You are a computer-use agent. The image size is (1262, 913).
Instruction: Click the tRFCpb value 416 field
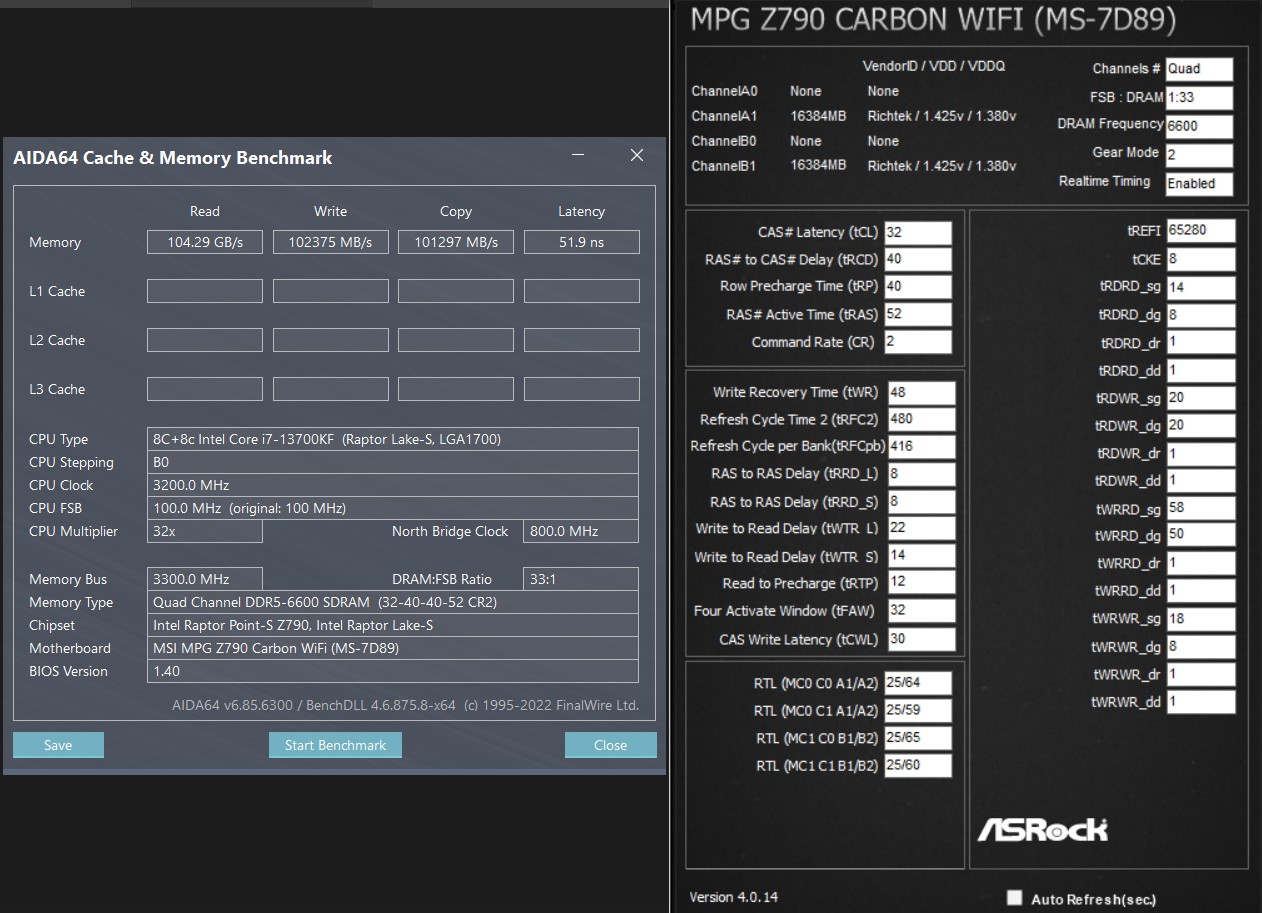point(921,447)
